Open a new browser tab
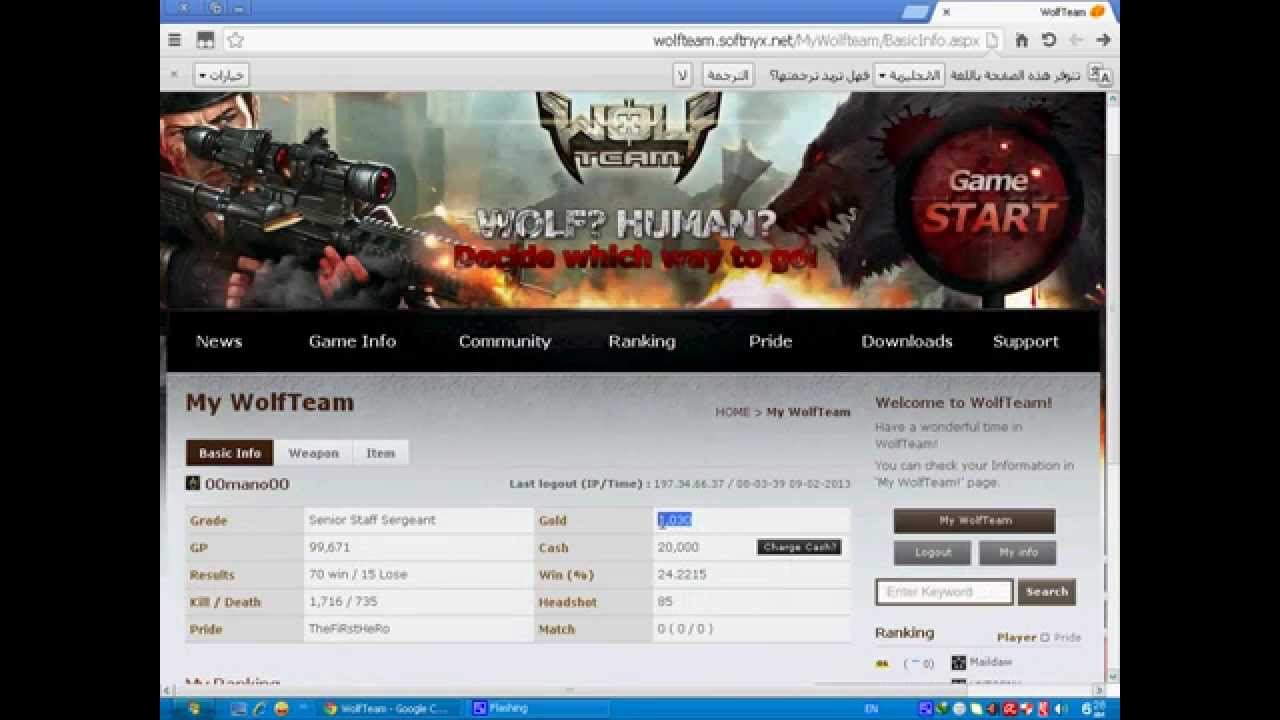This screenshot has width=1280, height=720. 915,12
